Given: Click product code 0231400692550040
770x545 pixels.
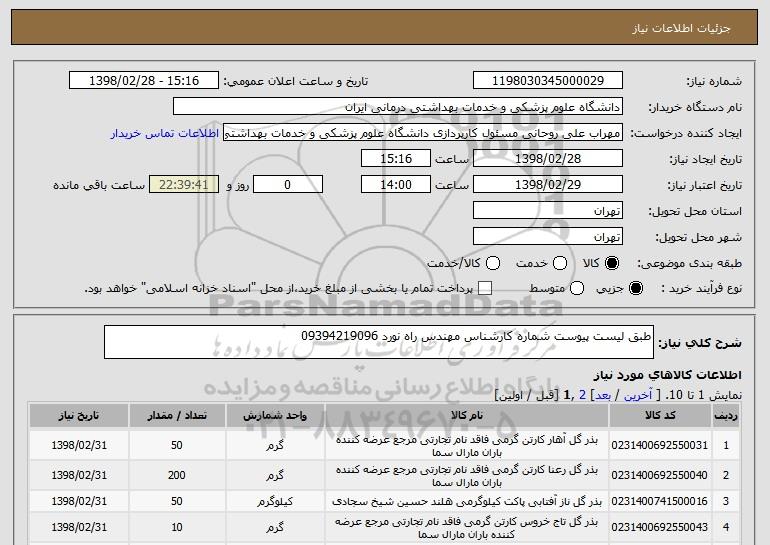Looking at the screenshot, I should [x=660, y=475].
